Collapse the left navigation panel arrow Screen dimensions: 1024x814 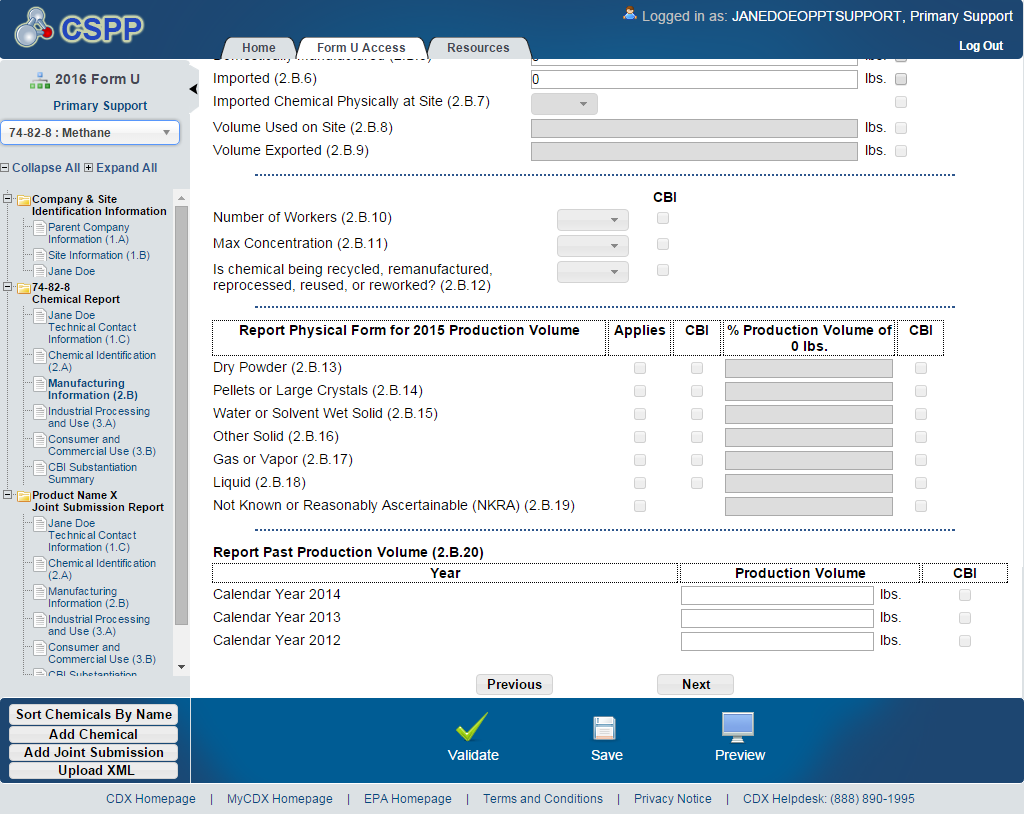click(x=193, y=89)
